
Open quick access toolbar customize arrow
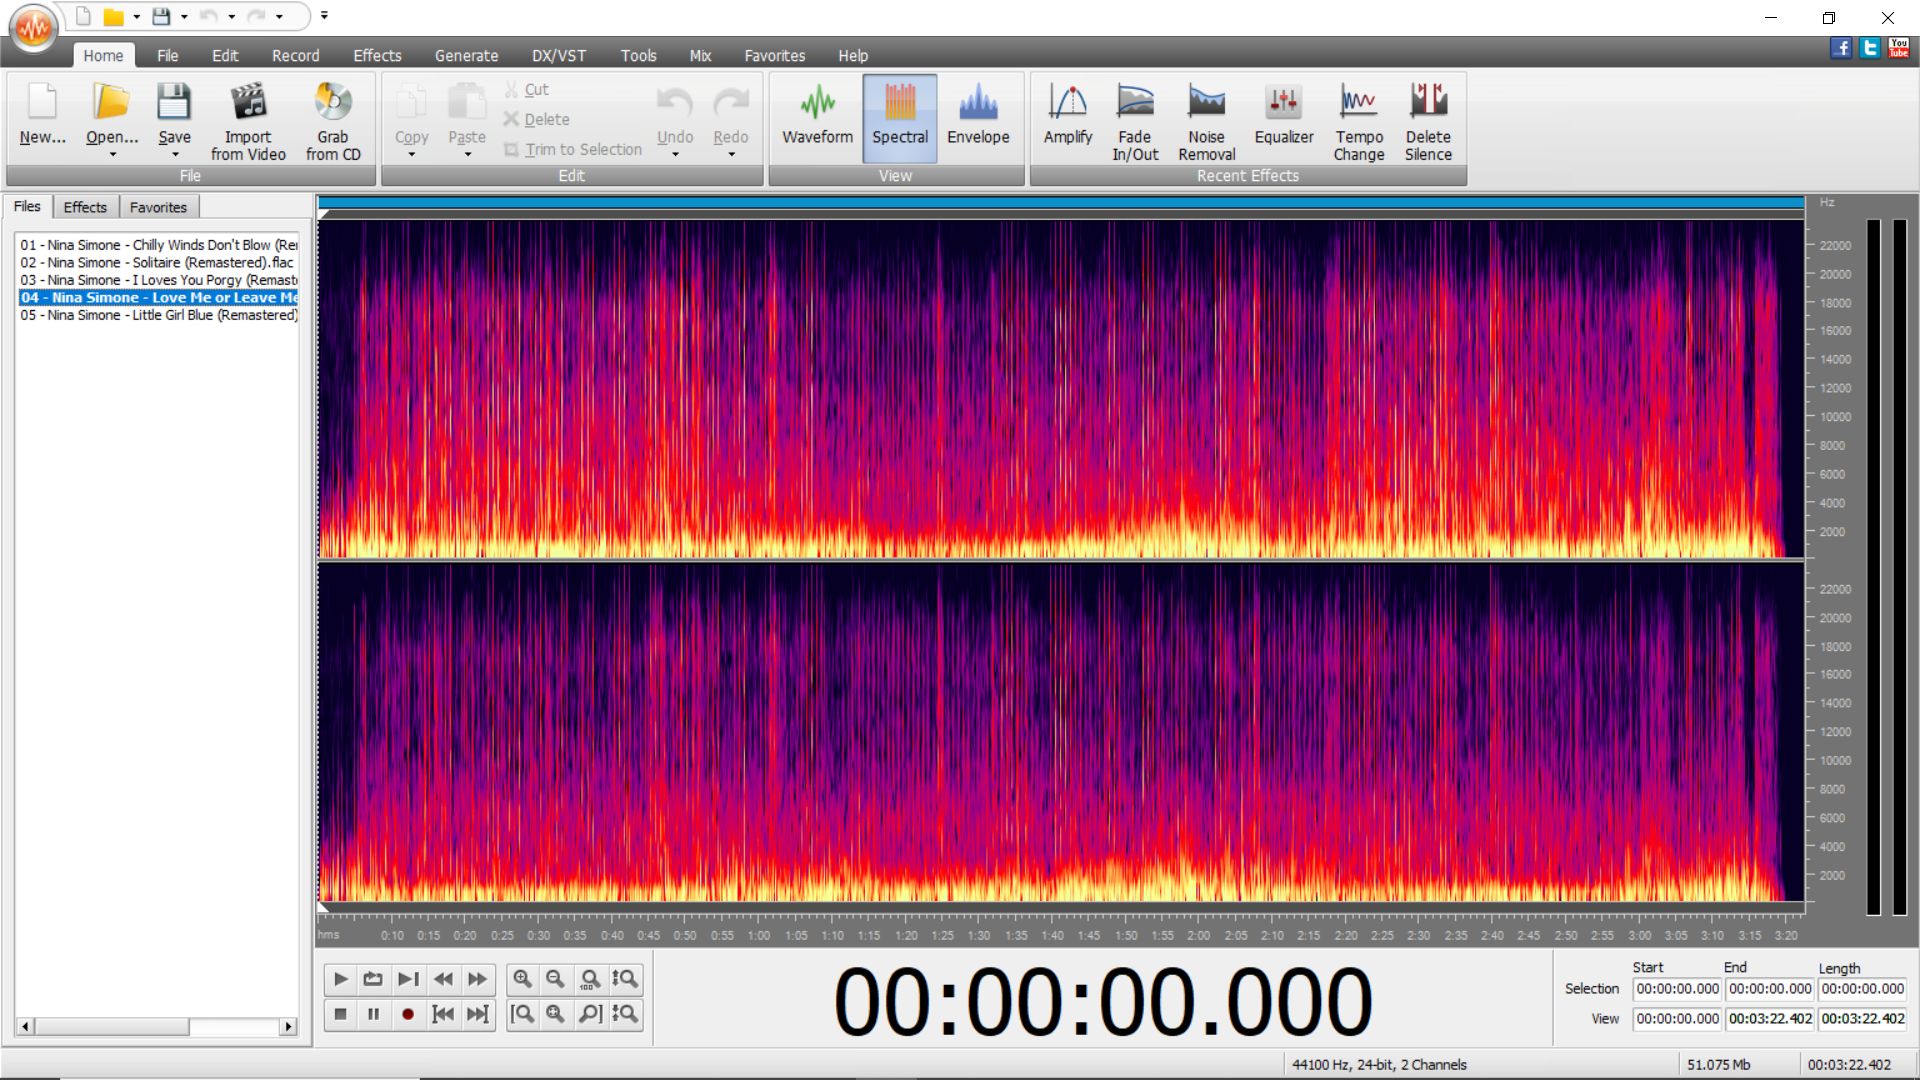324,16
